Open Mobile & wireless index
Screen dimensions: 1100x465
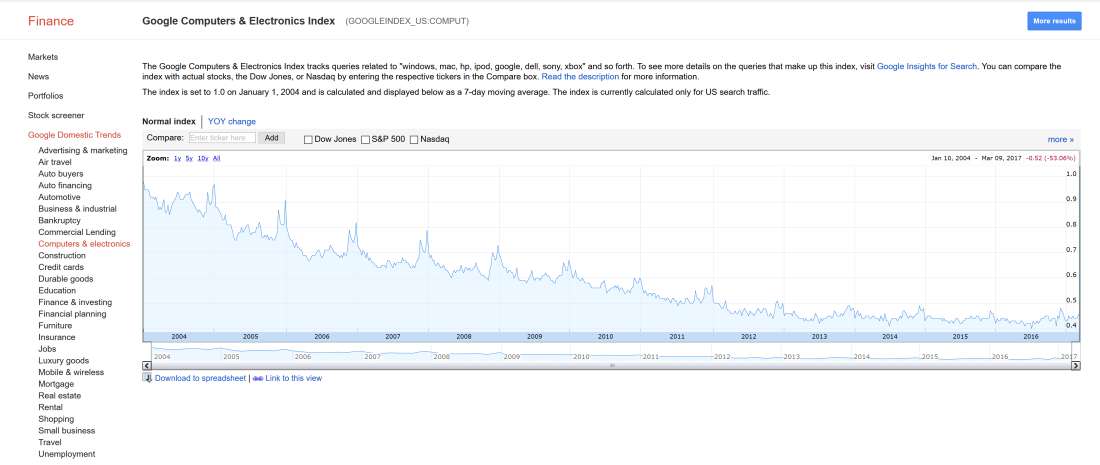click(x=71, y=372)
